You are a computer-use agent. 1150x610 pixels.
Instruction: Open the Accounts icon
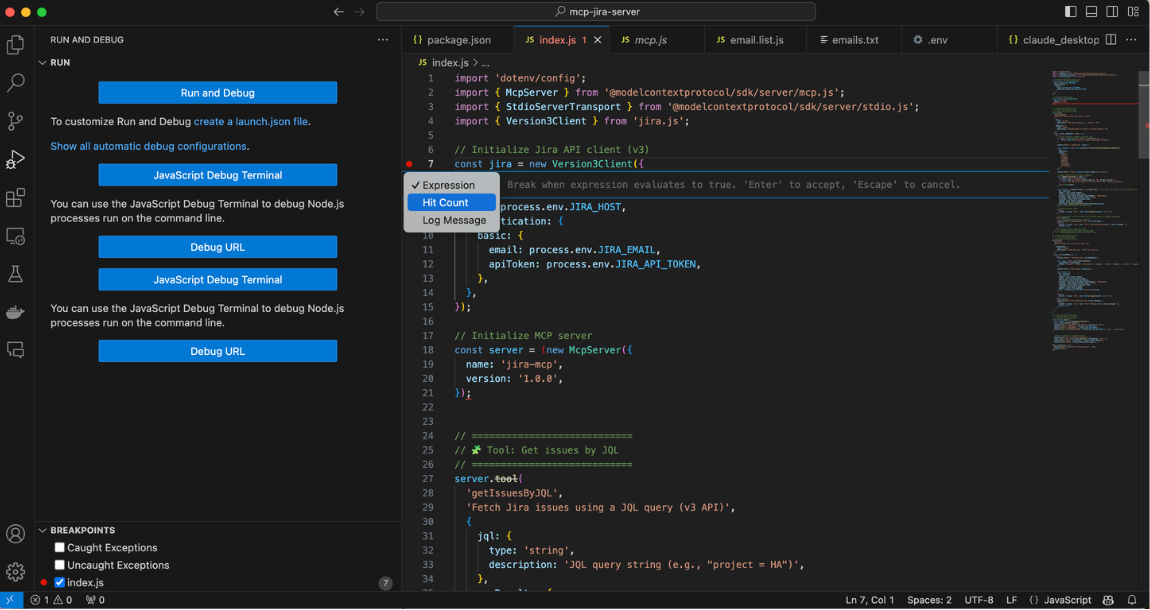click(16, 534)
